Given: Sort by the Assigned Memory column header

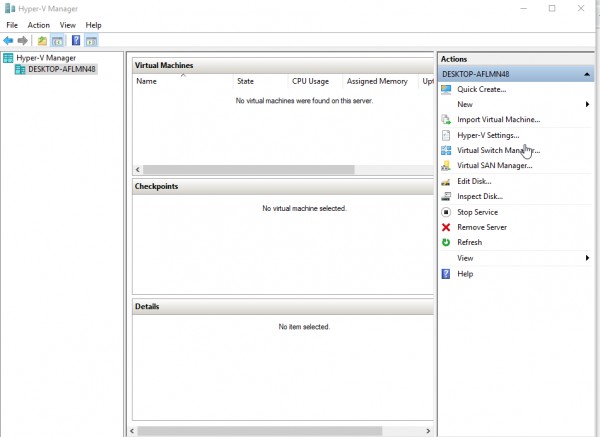Looking at the screenshot, I should [380, 81].
